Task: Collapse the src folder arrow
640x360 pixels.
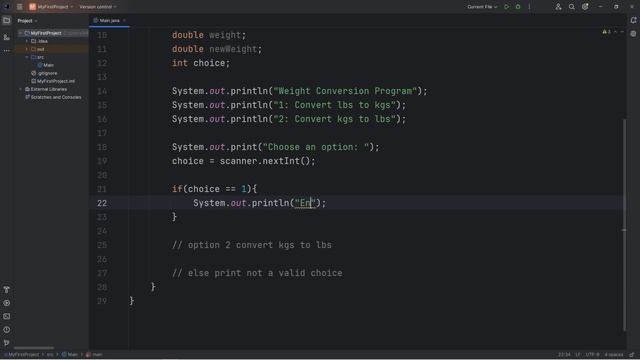Action: click(27, 57)
